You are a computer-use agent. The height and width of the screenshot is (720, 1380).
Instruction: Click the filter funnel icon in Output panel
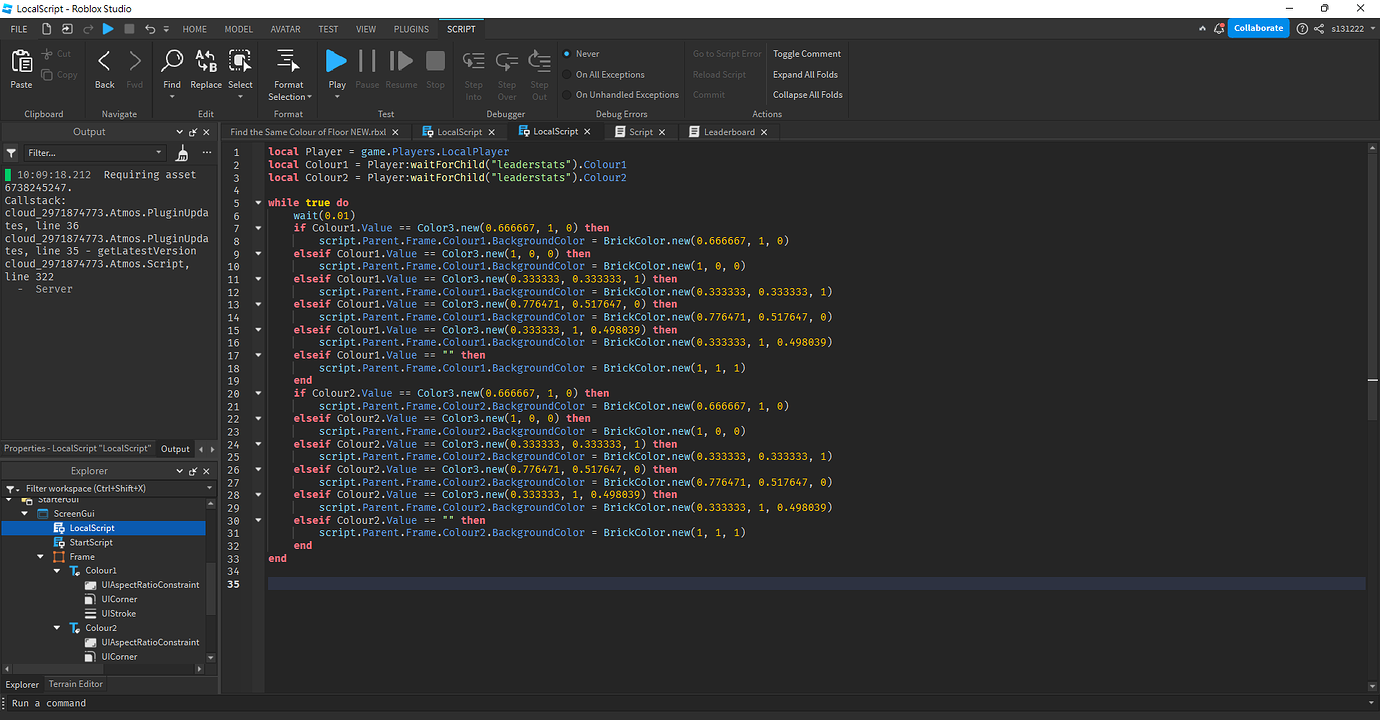[10, 152]
